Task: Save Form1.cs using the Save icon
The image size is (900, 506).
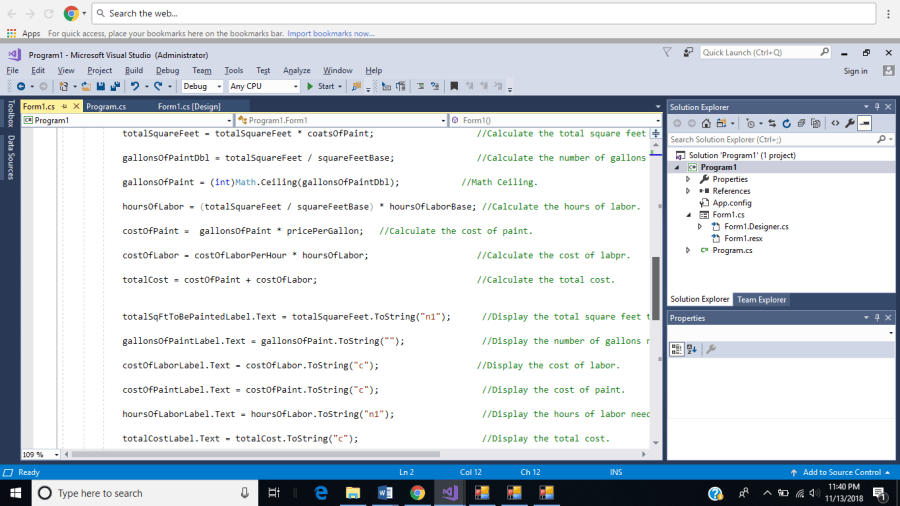Action: tap(100, 86)
